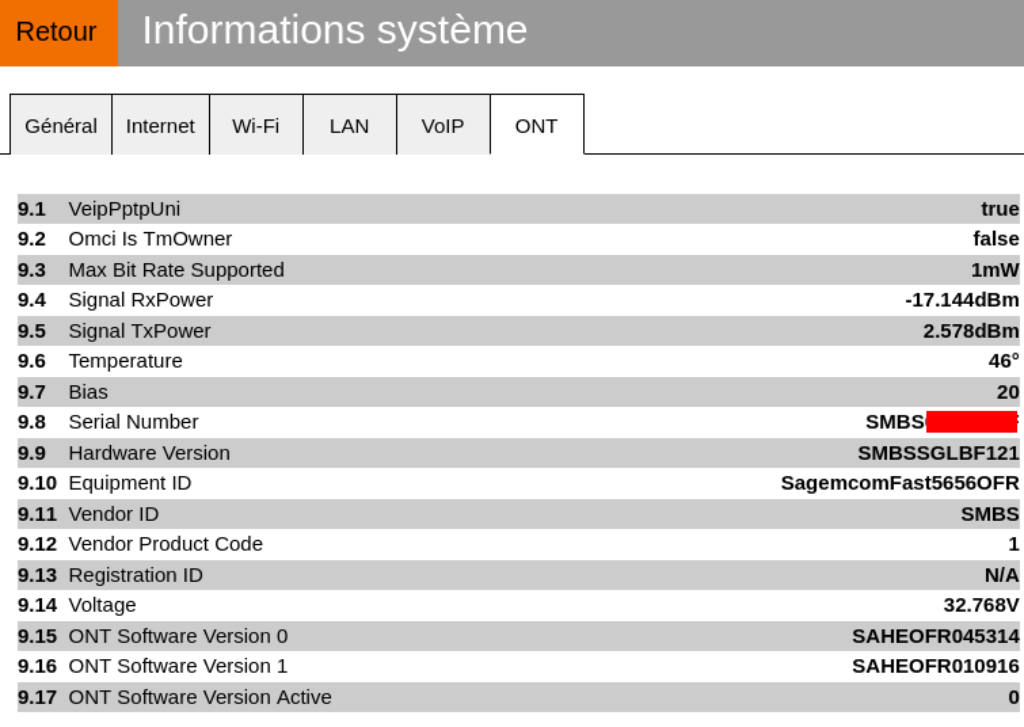Select the Serial Number row label

point(133,422)
